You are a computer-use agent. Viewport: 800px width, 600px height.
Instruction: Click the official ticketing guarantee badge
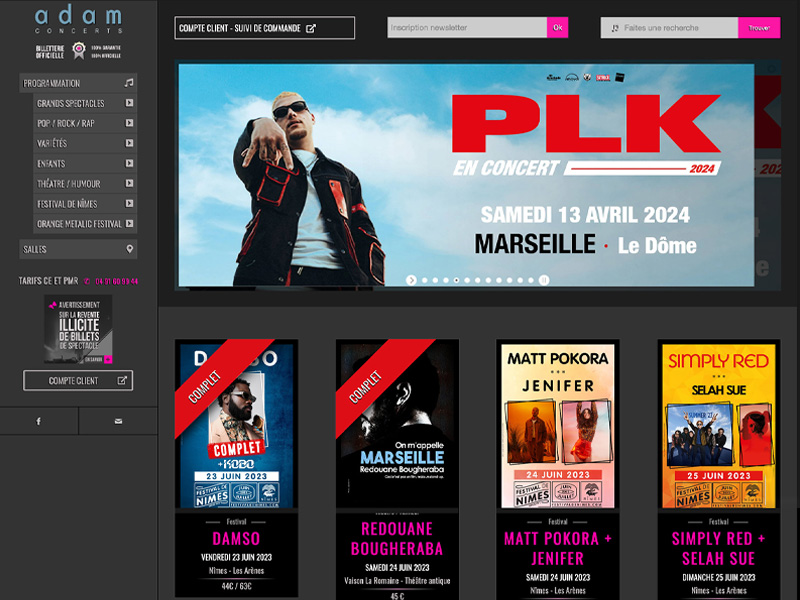[x=78, y=51]
